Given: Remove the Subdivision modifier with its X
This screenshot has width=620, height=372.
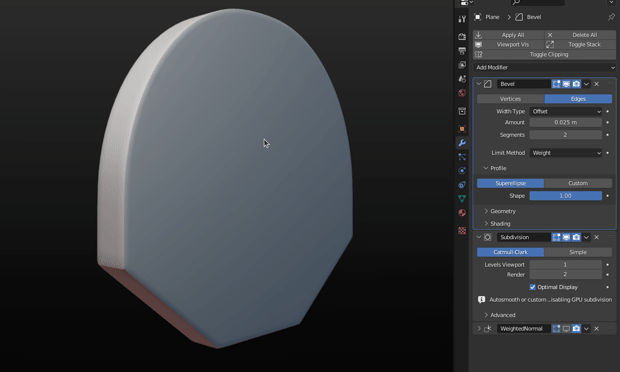Looking at the screenshot, I should (597, 237).
